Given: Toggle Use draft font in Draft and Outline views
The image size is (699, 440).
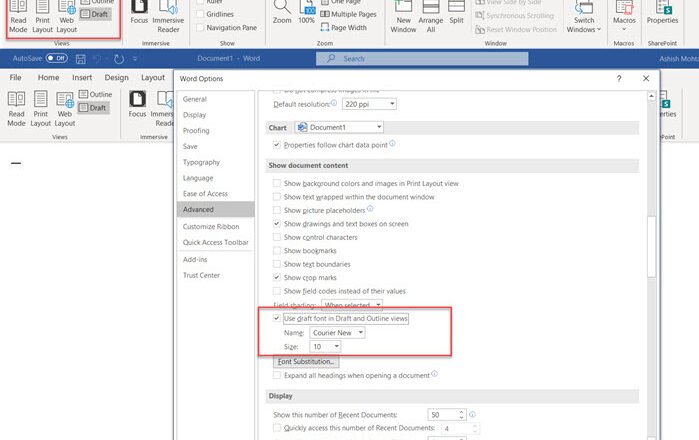Looking at the screenshot, I should click(276, 318).
